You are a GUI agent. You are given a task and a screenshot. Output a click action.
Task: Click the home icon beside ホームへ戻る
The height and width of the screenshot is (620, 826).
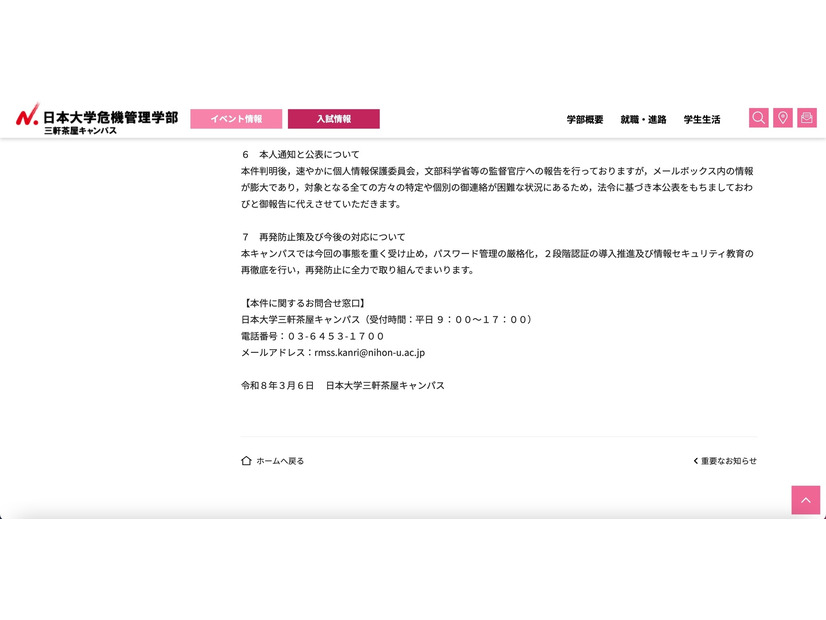243,461
